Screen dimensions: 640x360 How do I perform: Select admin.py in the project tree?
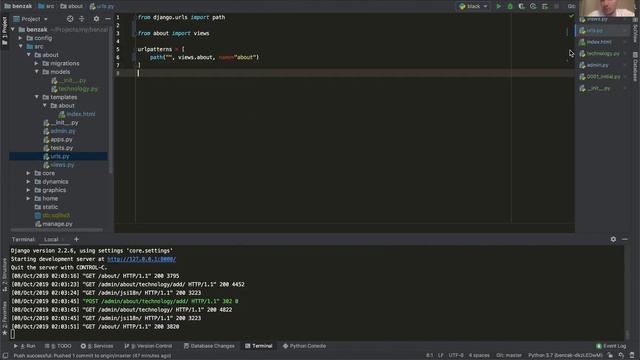pos(59,131)
